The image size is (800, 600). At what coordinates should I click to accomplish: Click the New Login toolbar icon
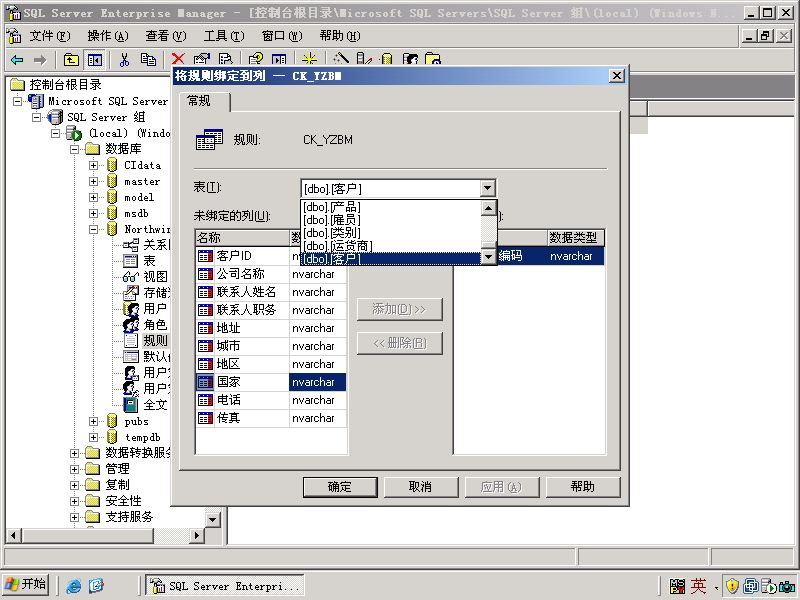[410, 59]
